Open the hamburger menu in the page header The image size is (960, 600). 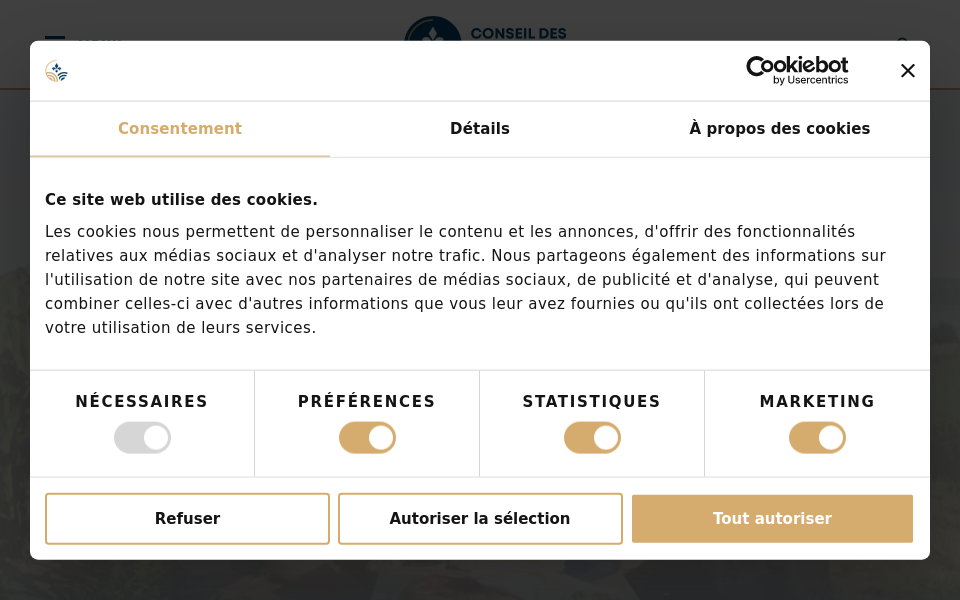55,39
